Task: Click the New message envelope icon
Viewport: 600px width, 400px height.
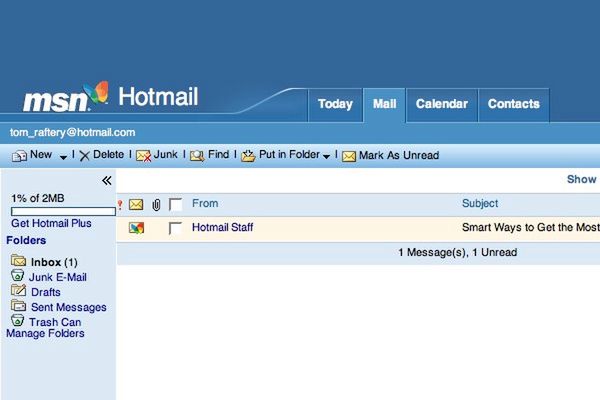Action: (x=19, y=156)
